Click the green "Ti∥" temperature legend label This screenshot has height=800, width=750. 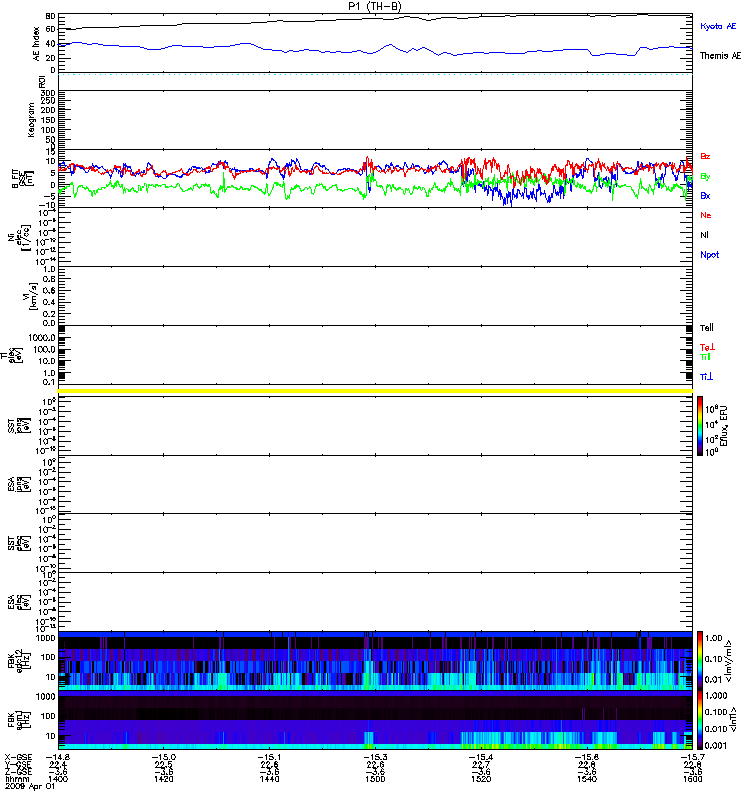pyautogui.click(x=705, y=357)
